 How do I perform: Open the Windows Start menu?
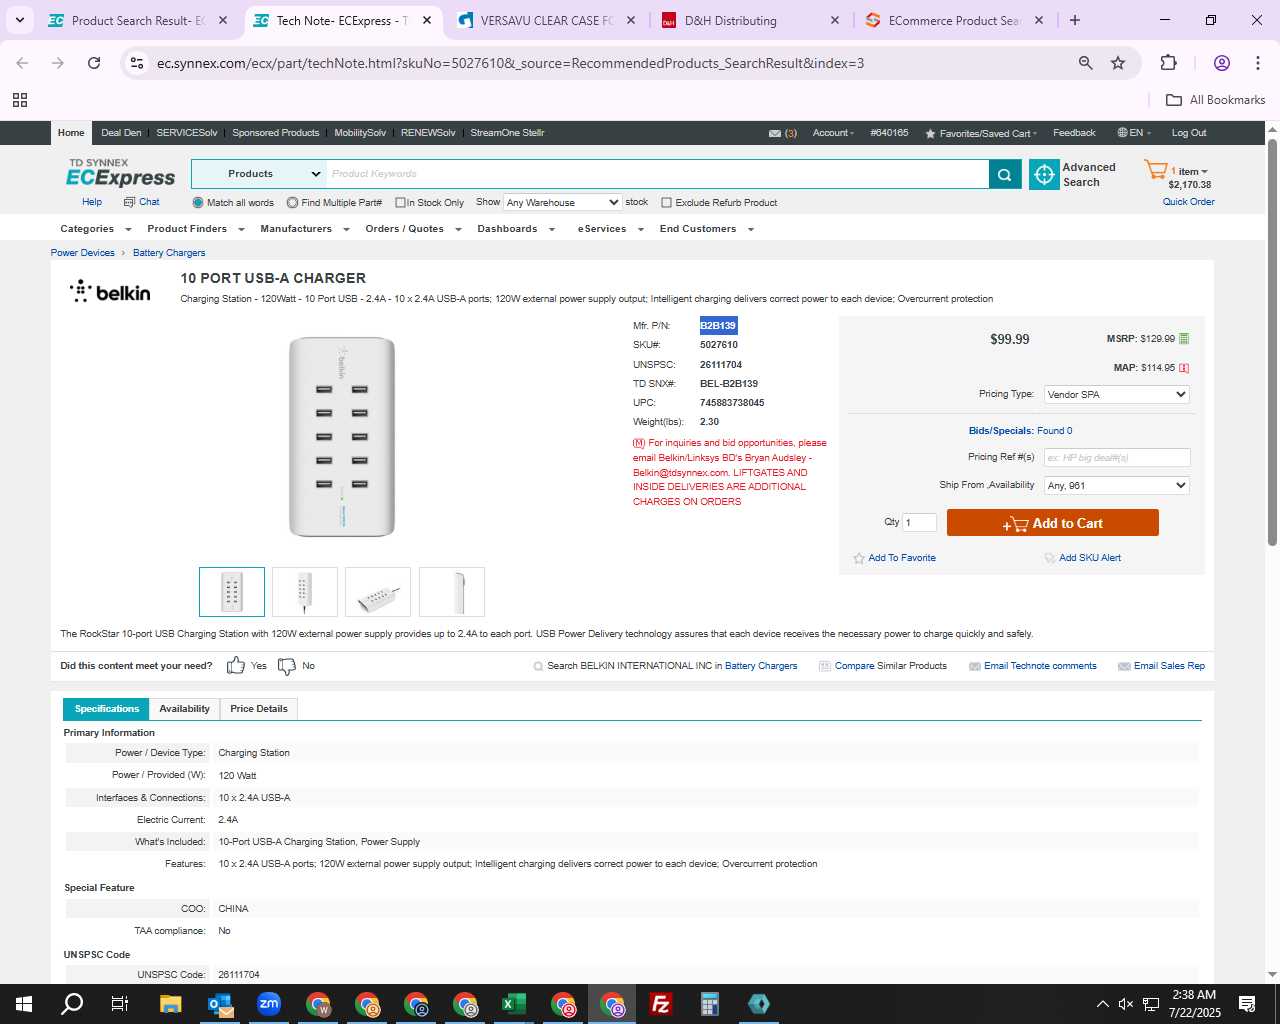point(24,1004)
